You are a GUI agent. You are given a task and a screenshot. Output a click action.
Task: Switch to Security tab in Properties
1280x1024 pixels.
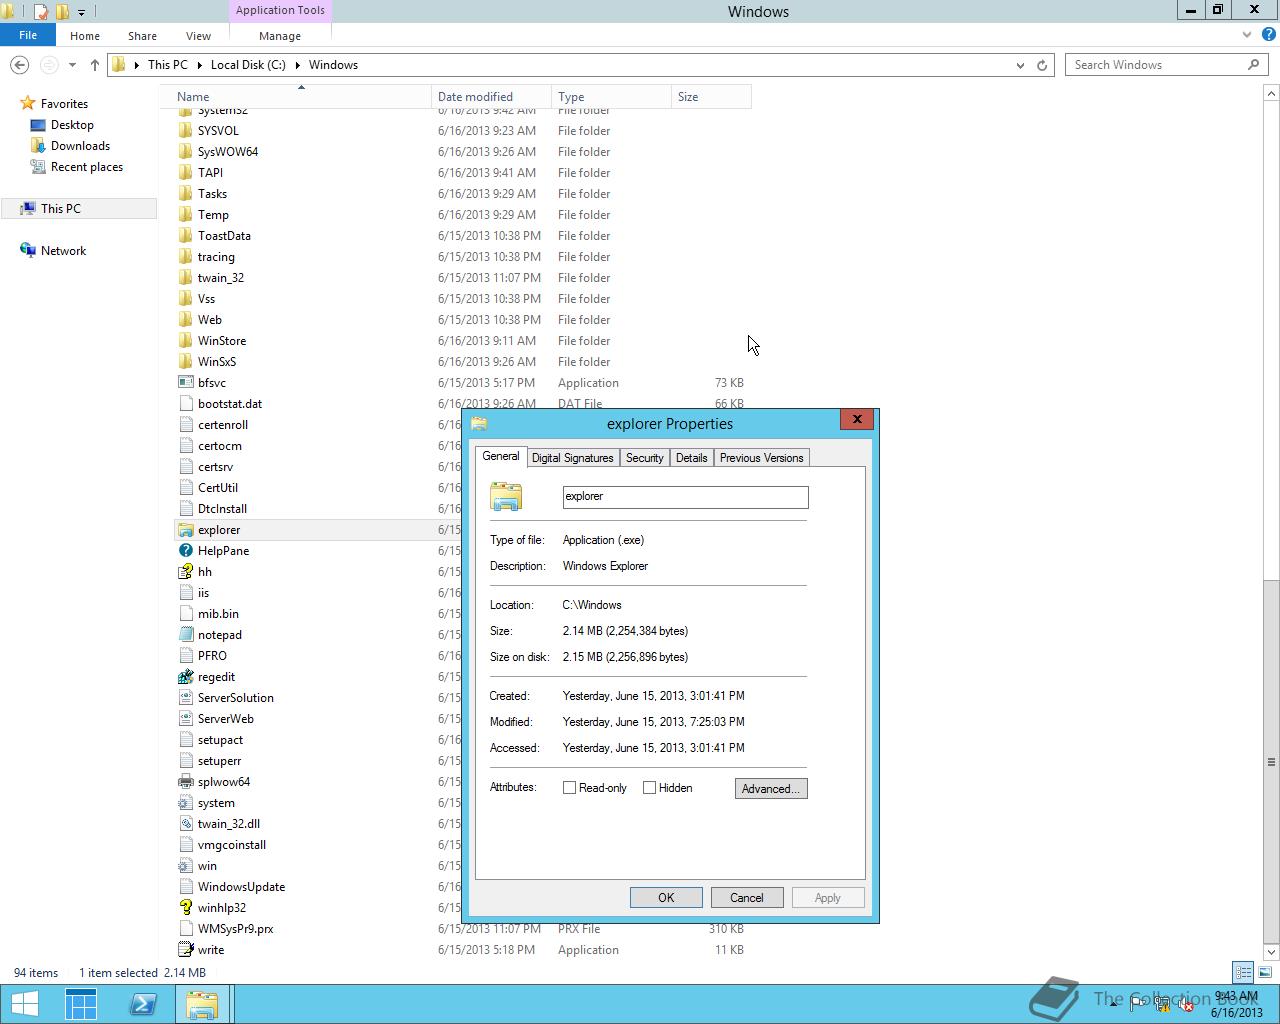click(x=644, y=458)
